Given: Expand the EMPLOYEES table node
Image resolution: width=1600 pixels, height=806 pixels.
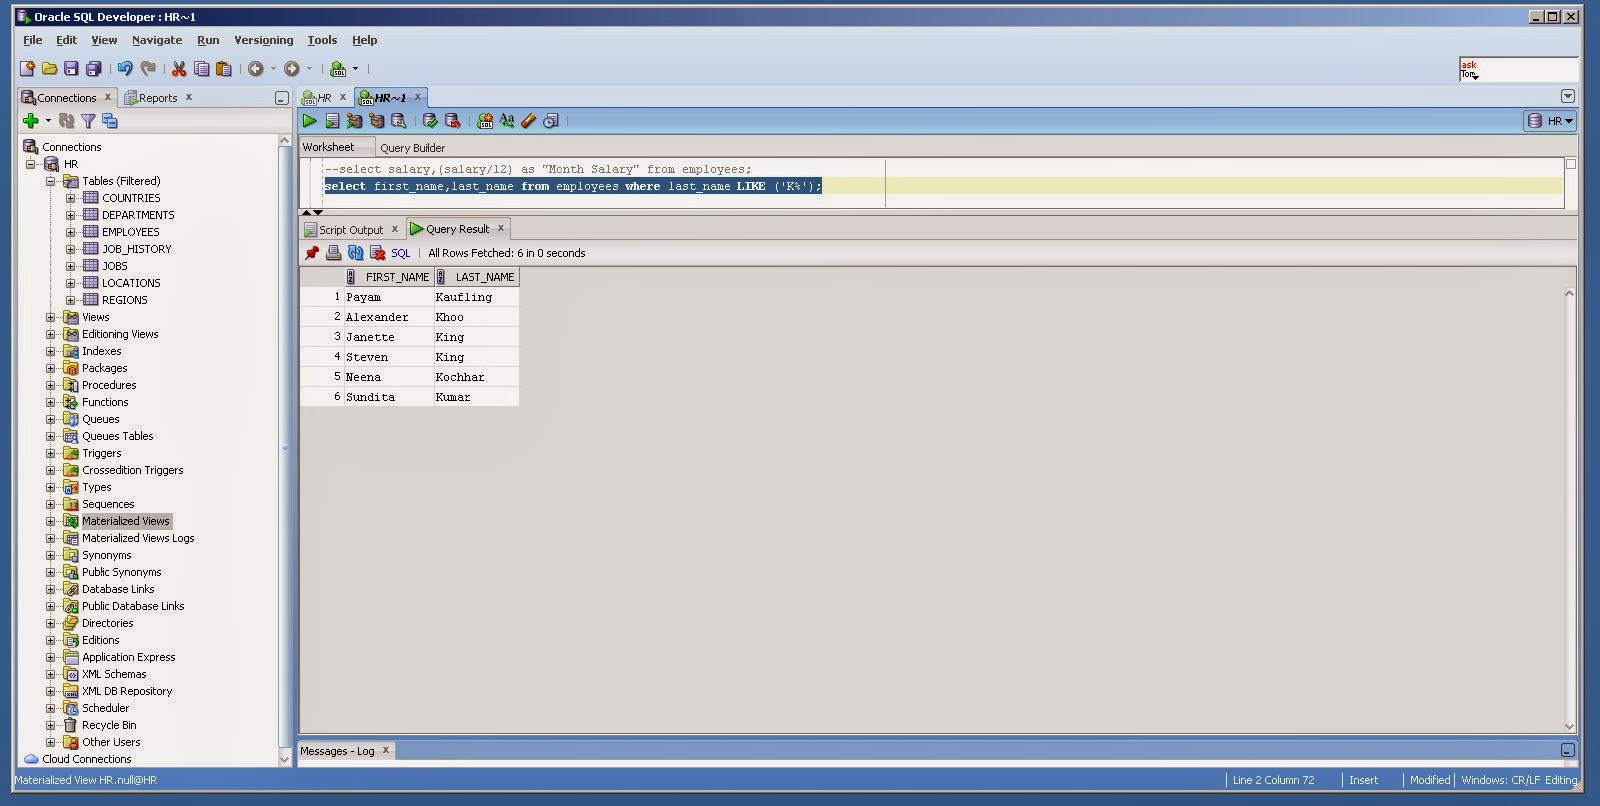Looking at the screenshot, I should [71, 232].
